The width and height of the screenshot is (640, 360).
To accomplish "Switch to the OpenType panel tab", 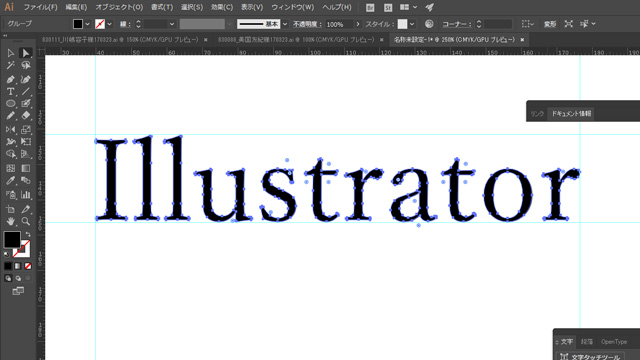I will [614, 342].
